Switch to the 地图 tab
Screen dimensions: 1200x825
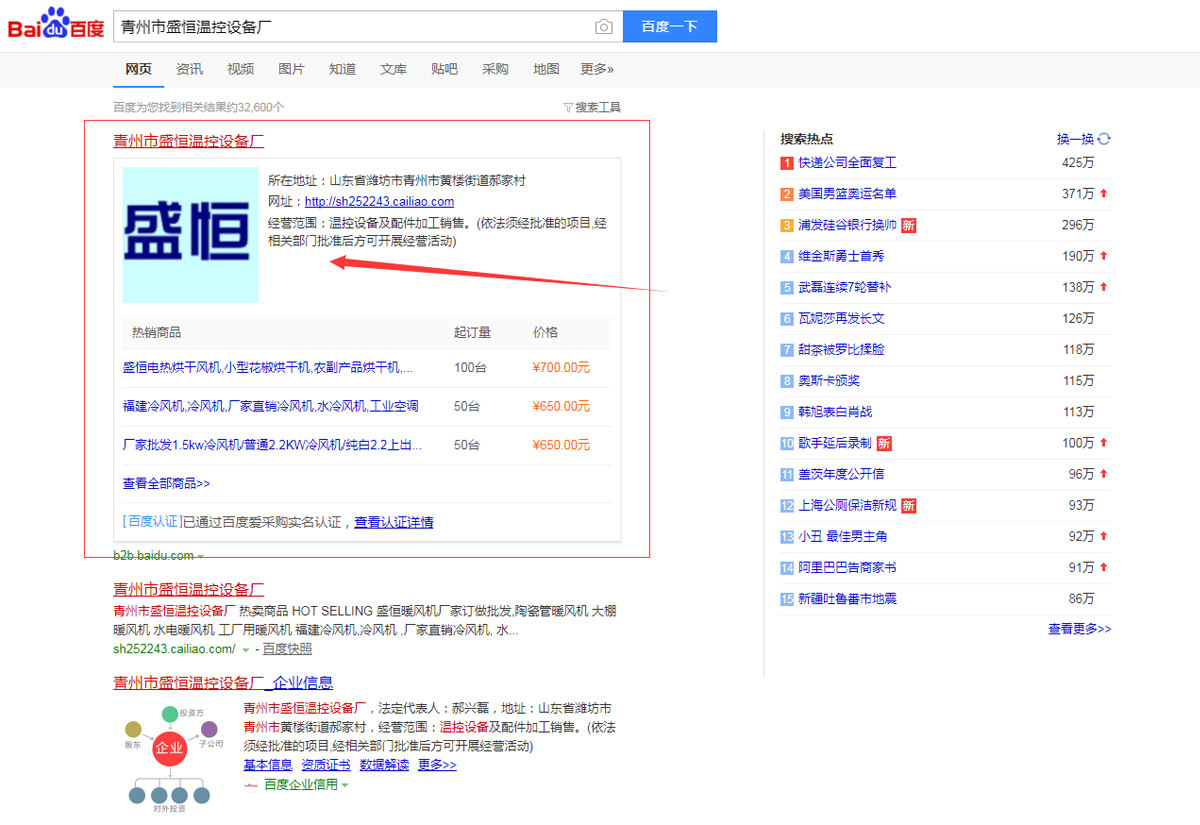click(x=546, y=69)
